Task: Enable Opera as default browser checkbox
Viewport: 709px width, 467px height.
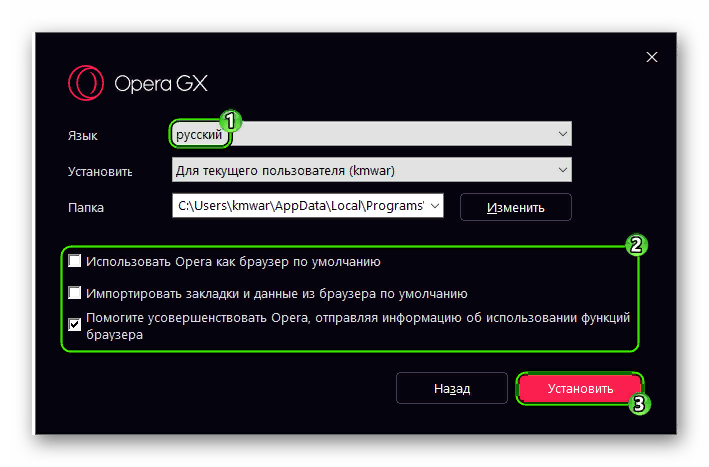Action: [75, 261]
